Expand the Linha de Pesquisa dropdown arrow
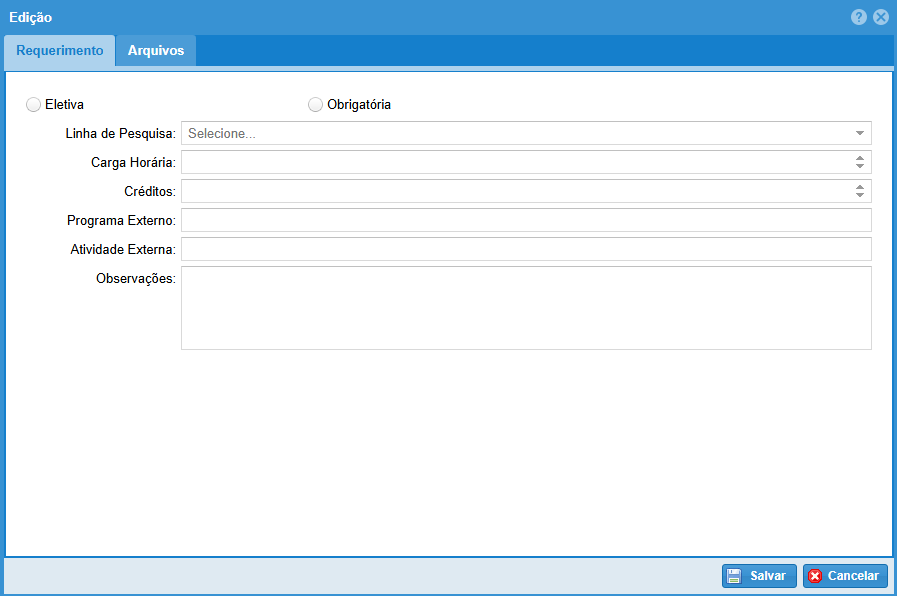 coord(860,133)
